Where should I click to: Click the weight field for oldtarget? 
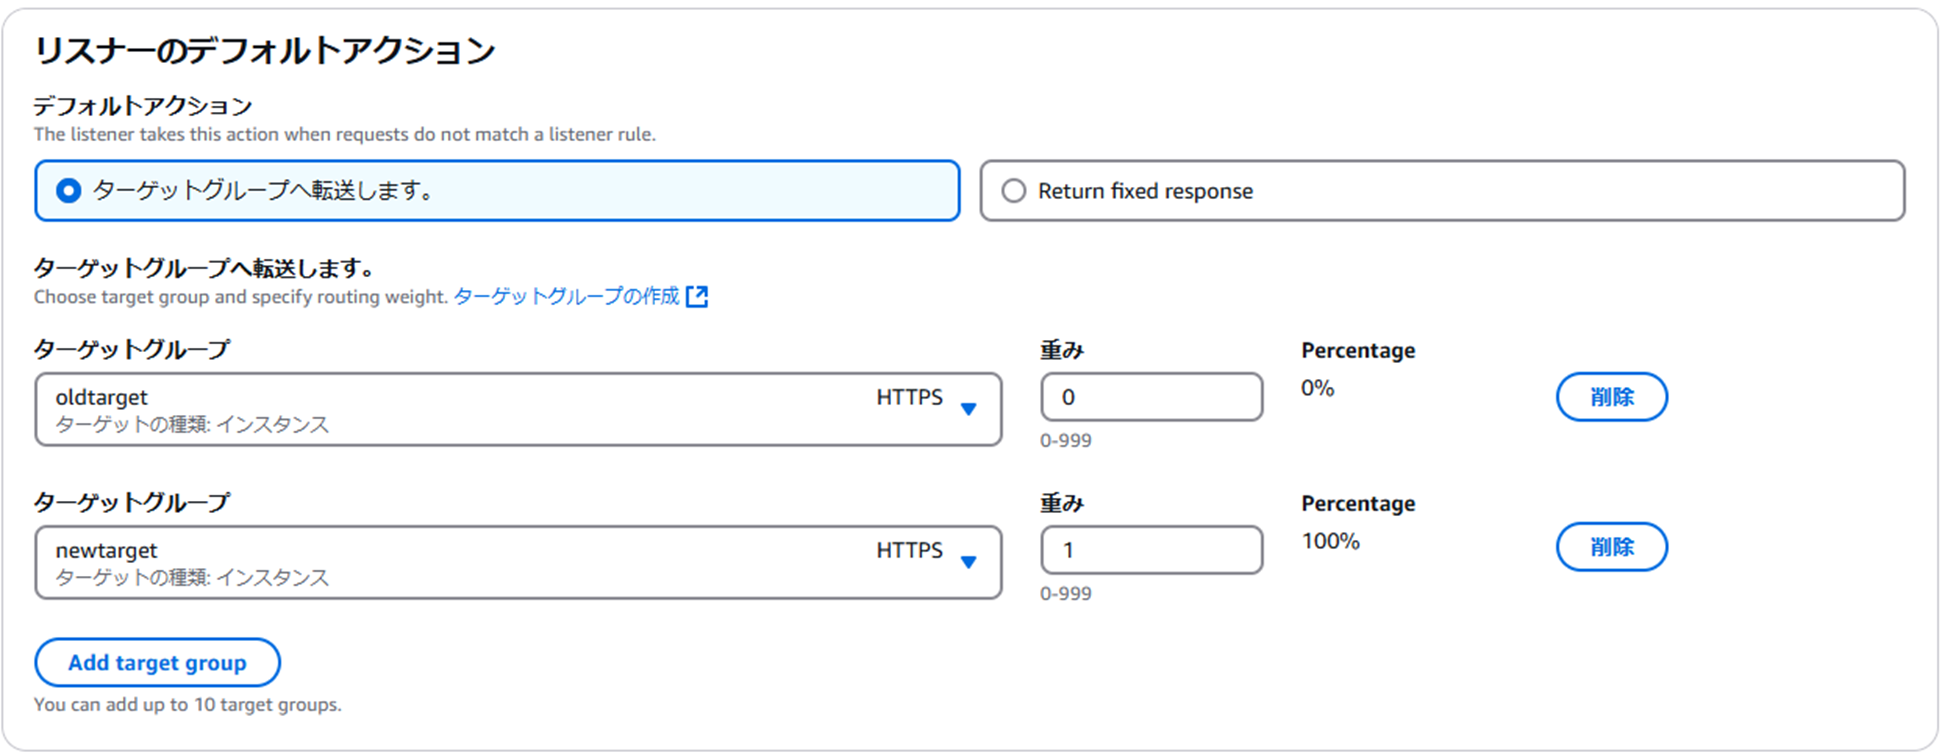pos(1151,397)
